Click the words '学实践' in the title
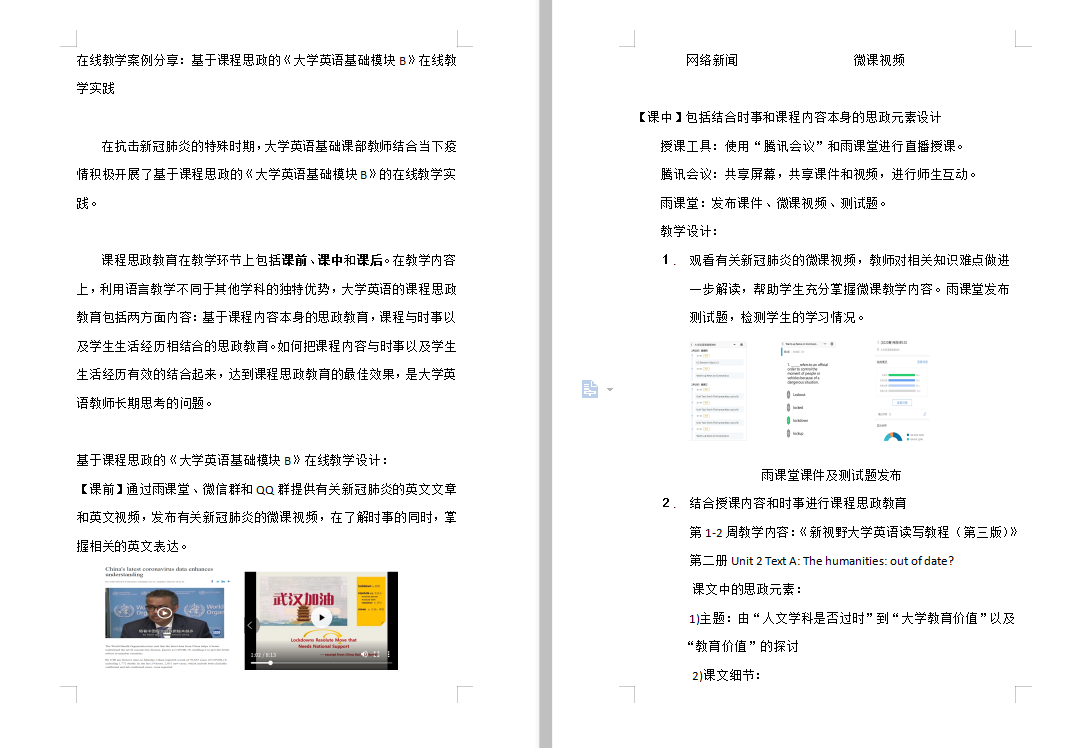The width and height of the screenshot is (1089, 748). click(x=95, y=88)
